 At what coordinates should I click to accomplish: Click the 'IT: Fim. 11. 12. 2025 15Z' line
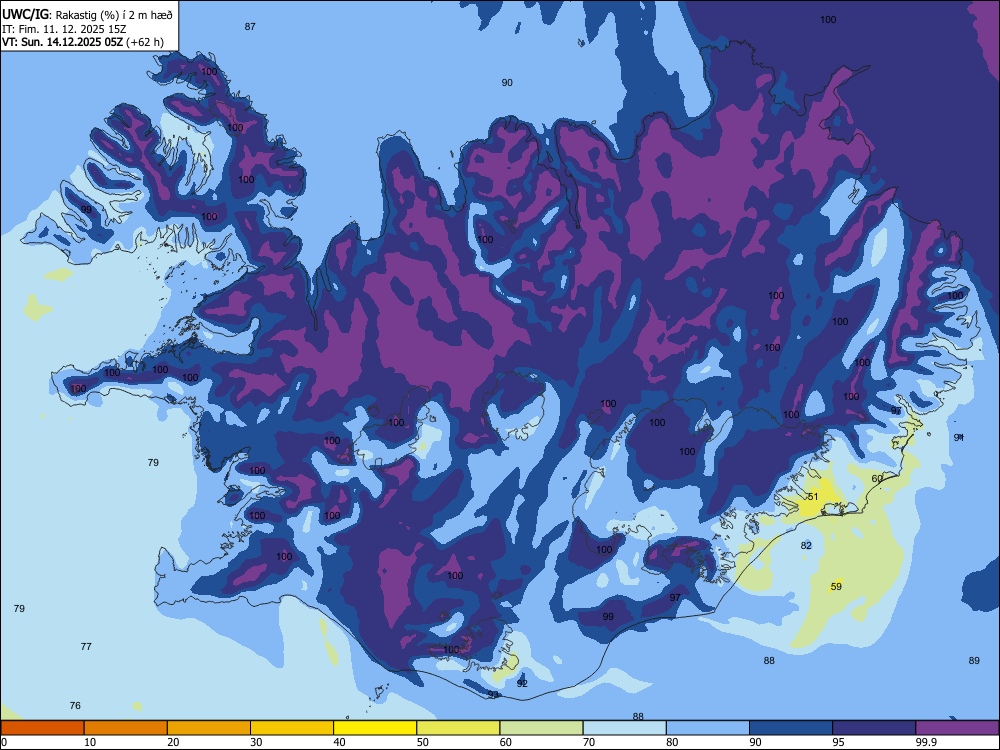click(x=64, y=29)
